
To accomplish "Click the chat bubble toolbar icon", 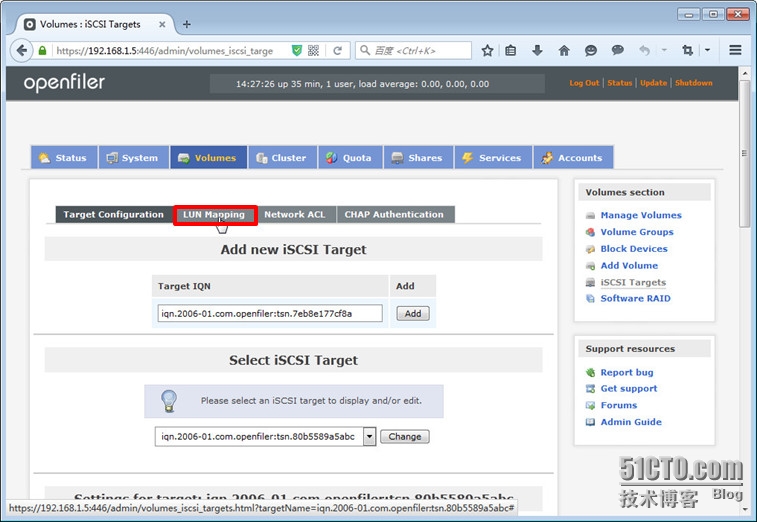I will point(617,50).
